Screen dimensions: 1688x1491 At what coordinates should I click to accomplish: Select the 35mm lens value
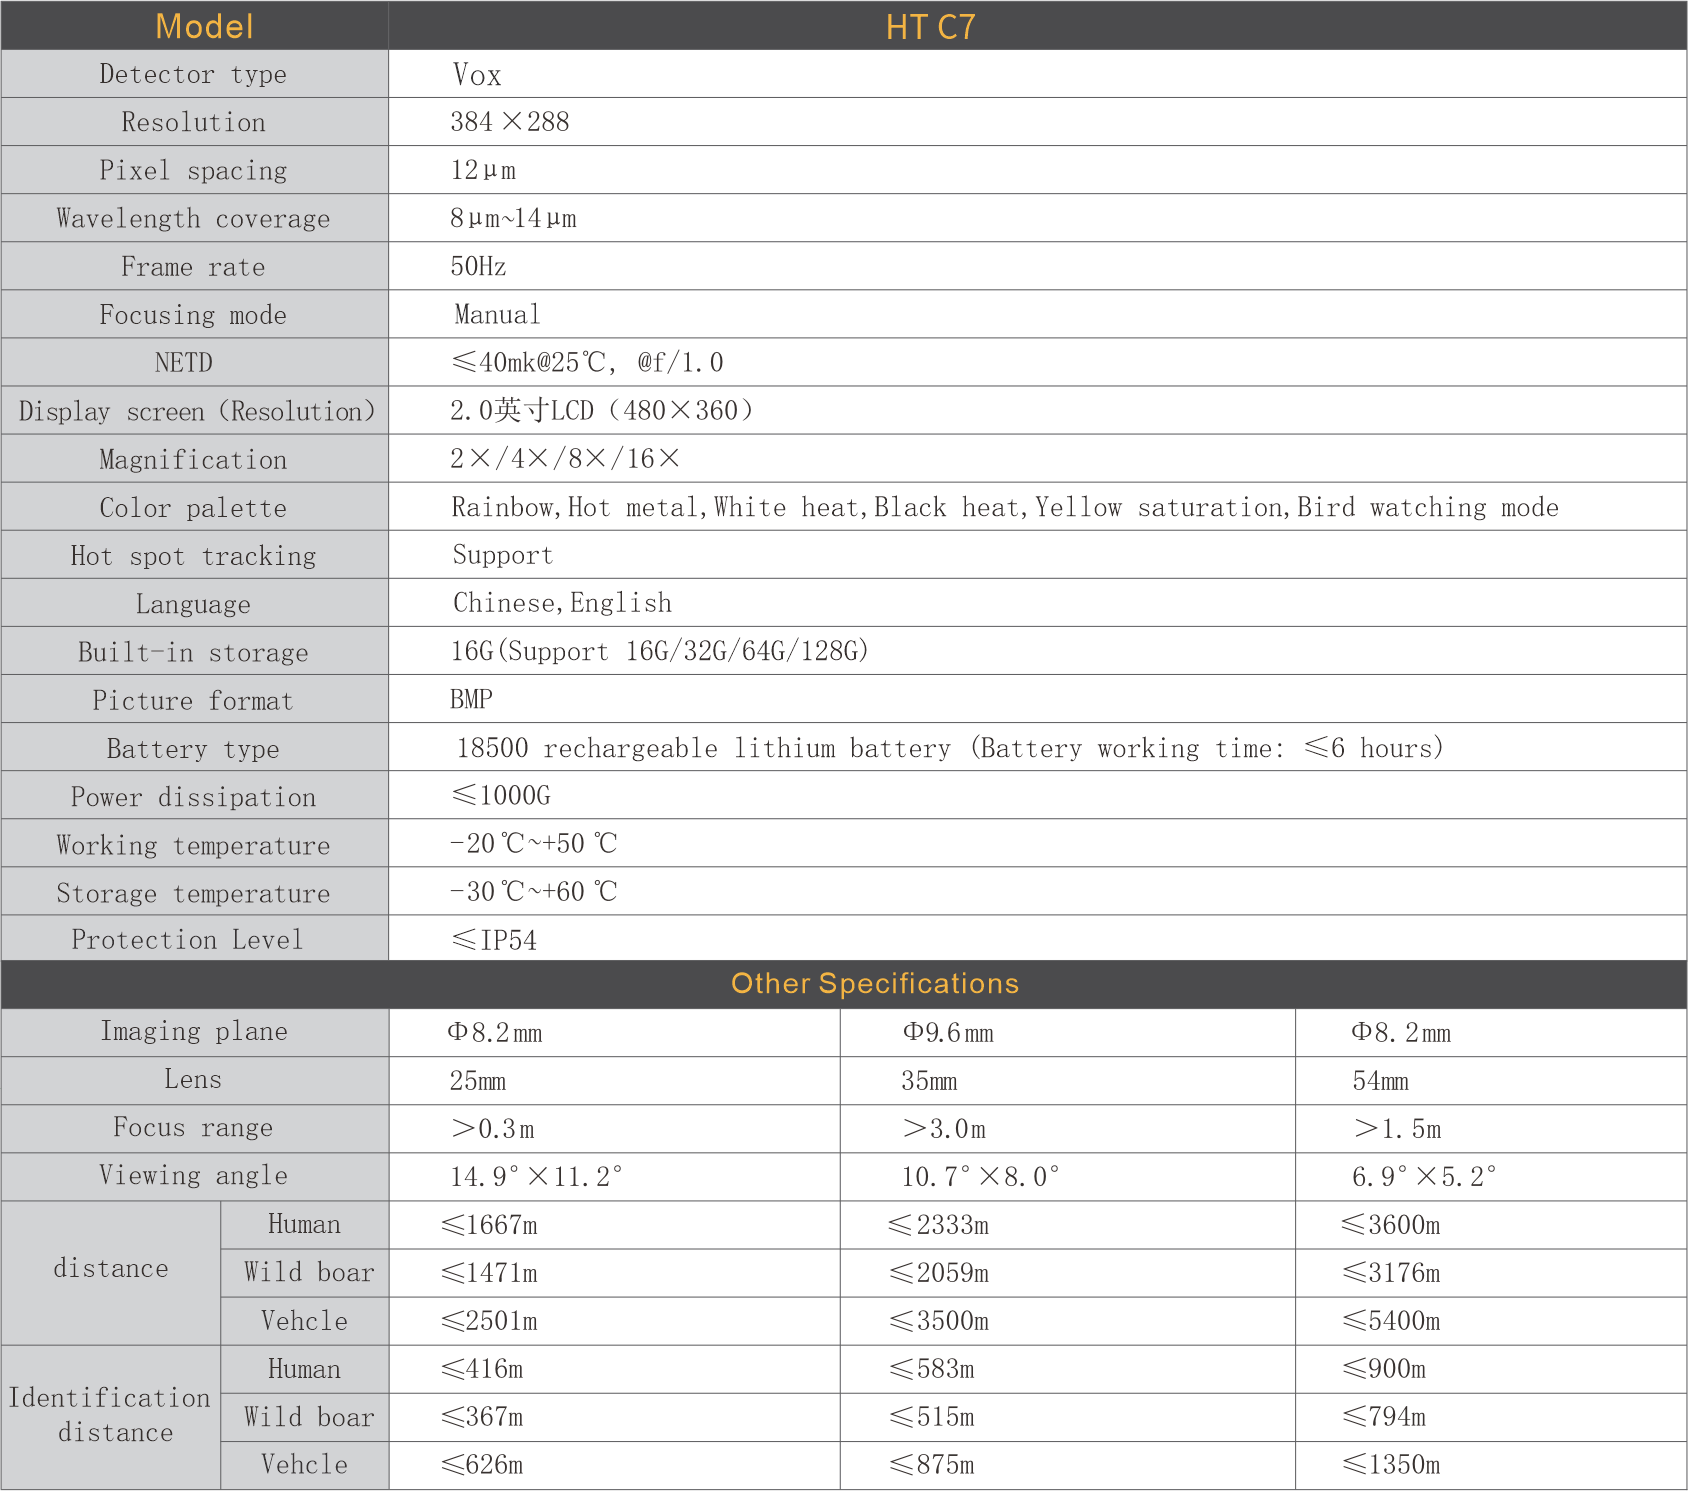(x=929, y=1081)
